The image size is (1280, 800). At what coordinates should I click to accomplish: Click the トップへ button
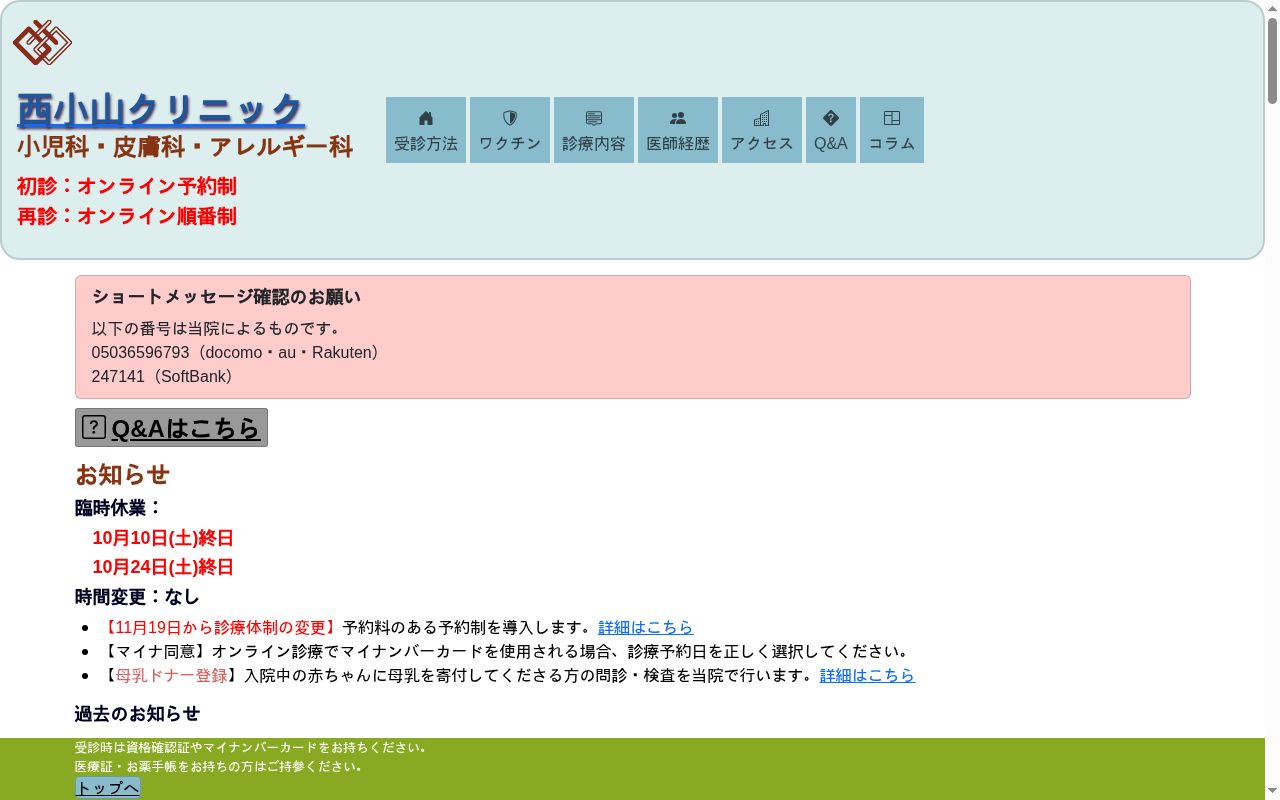[x=108, y=788]
